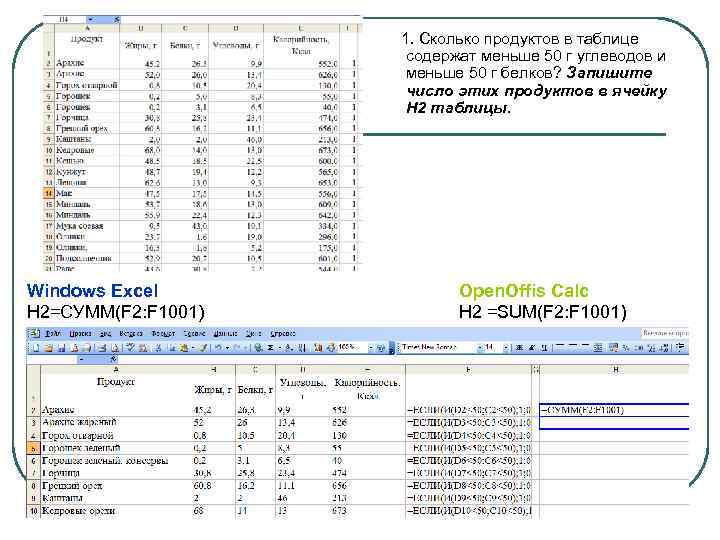Toggle Italic formatting button
Screen dimensions: 720x540
tap(531, 348)
